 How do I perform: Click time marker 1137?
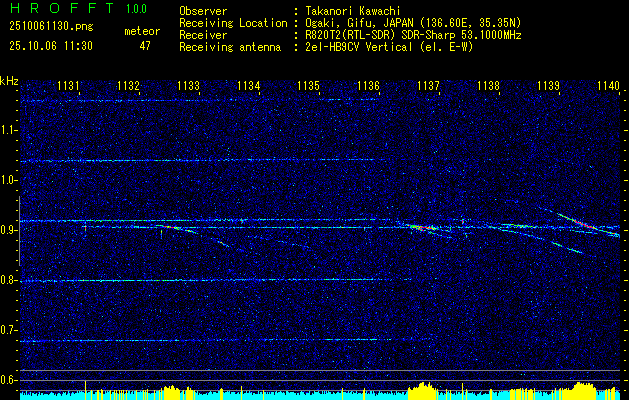(x=428, y=86)
